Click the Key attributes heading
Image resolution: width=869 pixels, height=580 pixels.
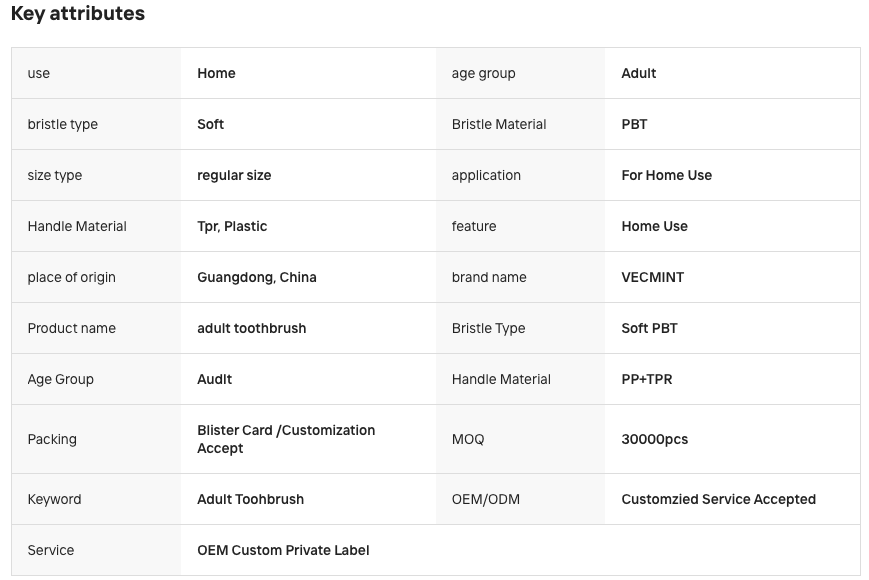coord(78,13)
